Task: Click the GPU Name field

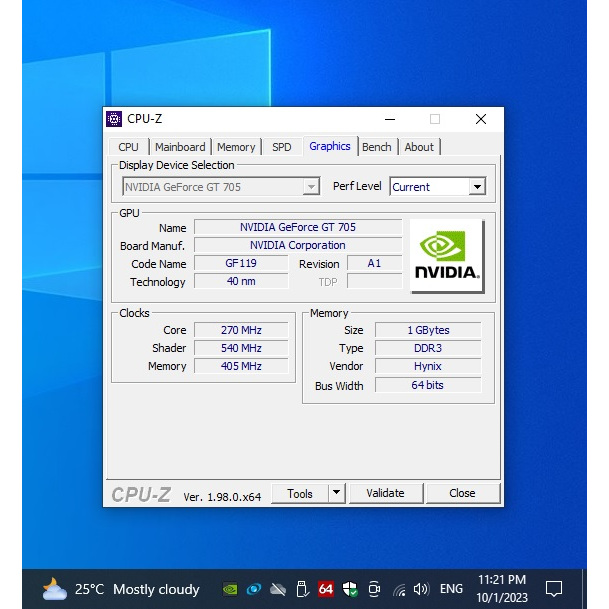Action: (x=297, y=227)
